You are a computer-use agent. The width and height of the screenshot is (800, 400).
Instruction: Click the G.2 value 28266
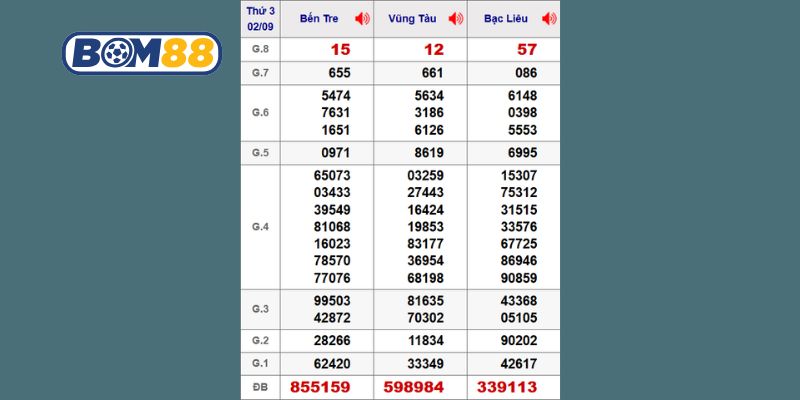tap(332, 341)
